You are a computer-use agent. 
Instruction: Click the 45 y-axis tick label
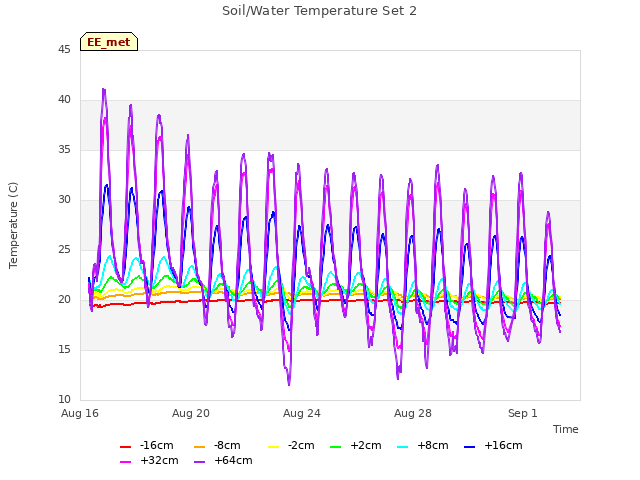click(64, 50)
